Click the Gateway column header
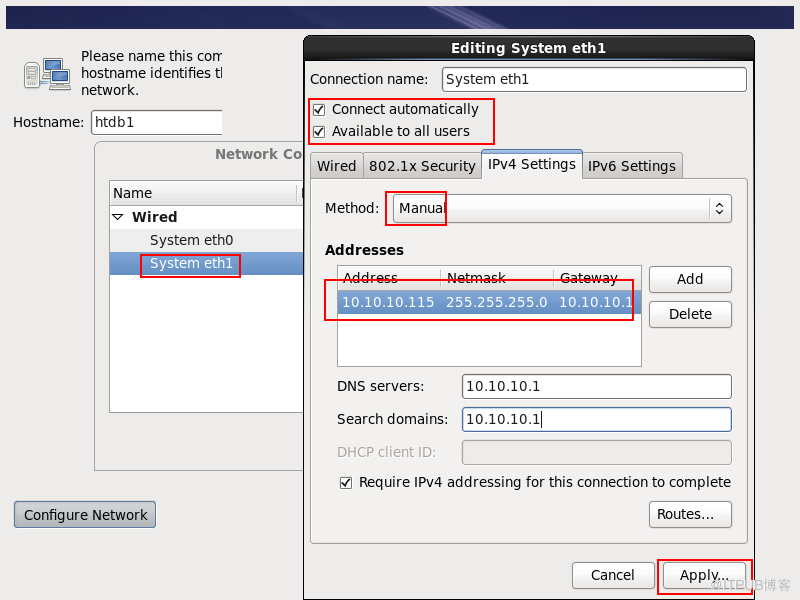This screenshot has width=800, height=600. [x=597, y=278]
